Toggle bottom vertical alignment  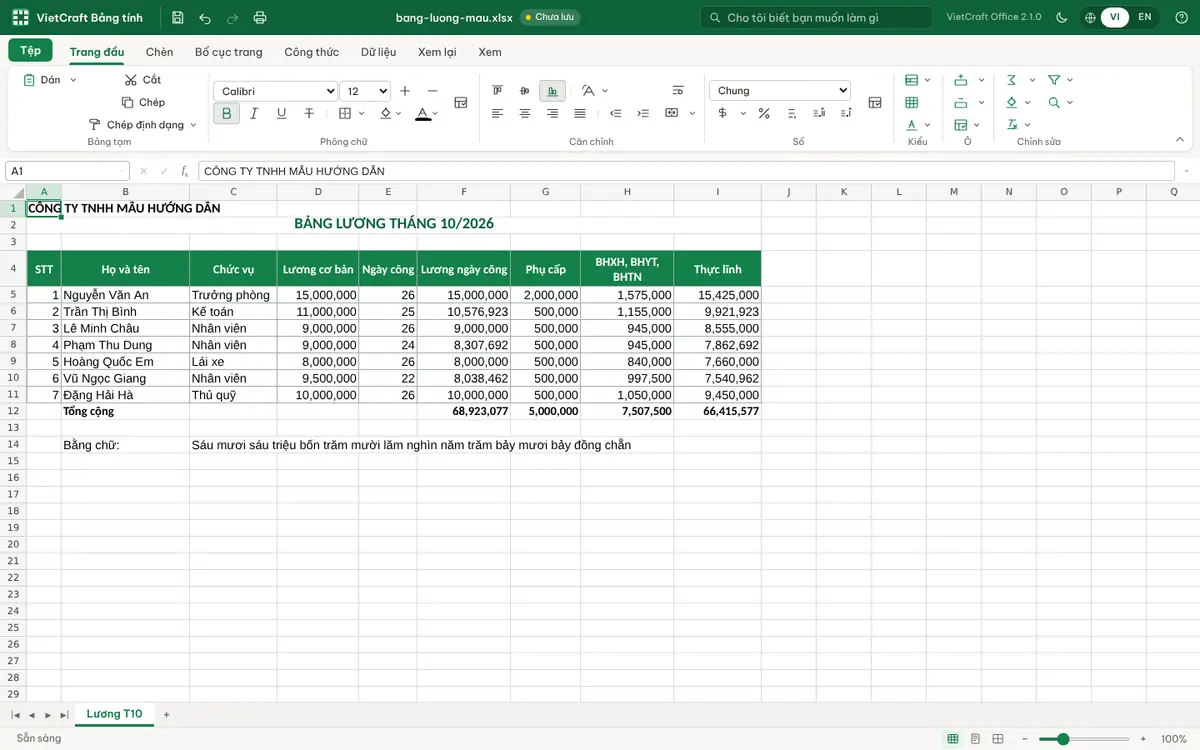(552, 91)
